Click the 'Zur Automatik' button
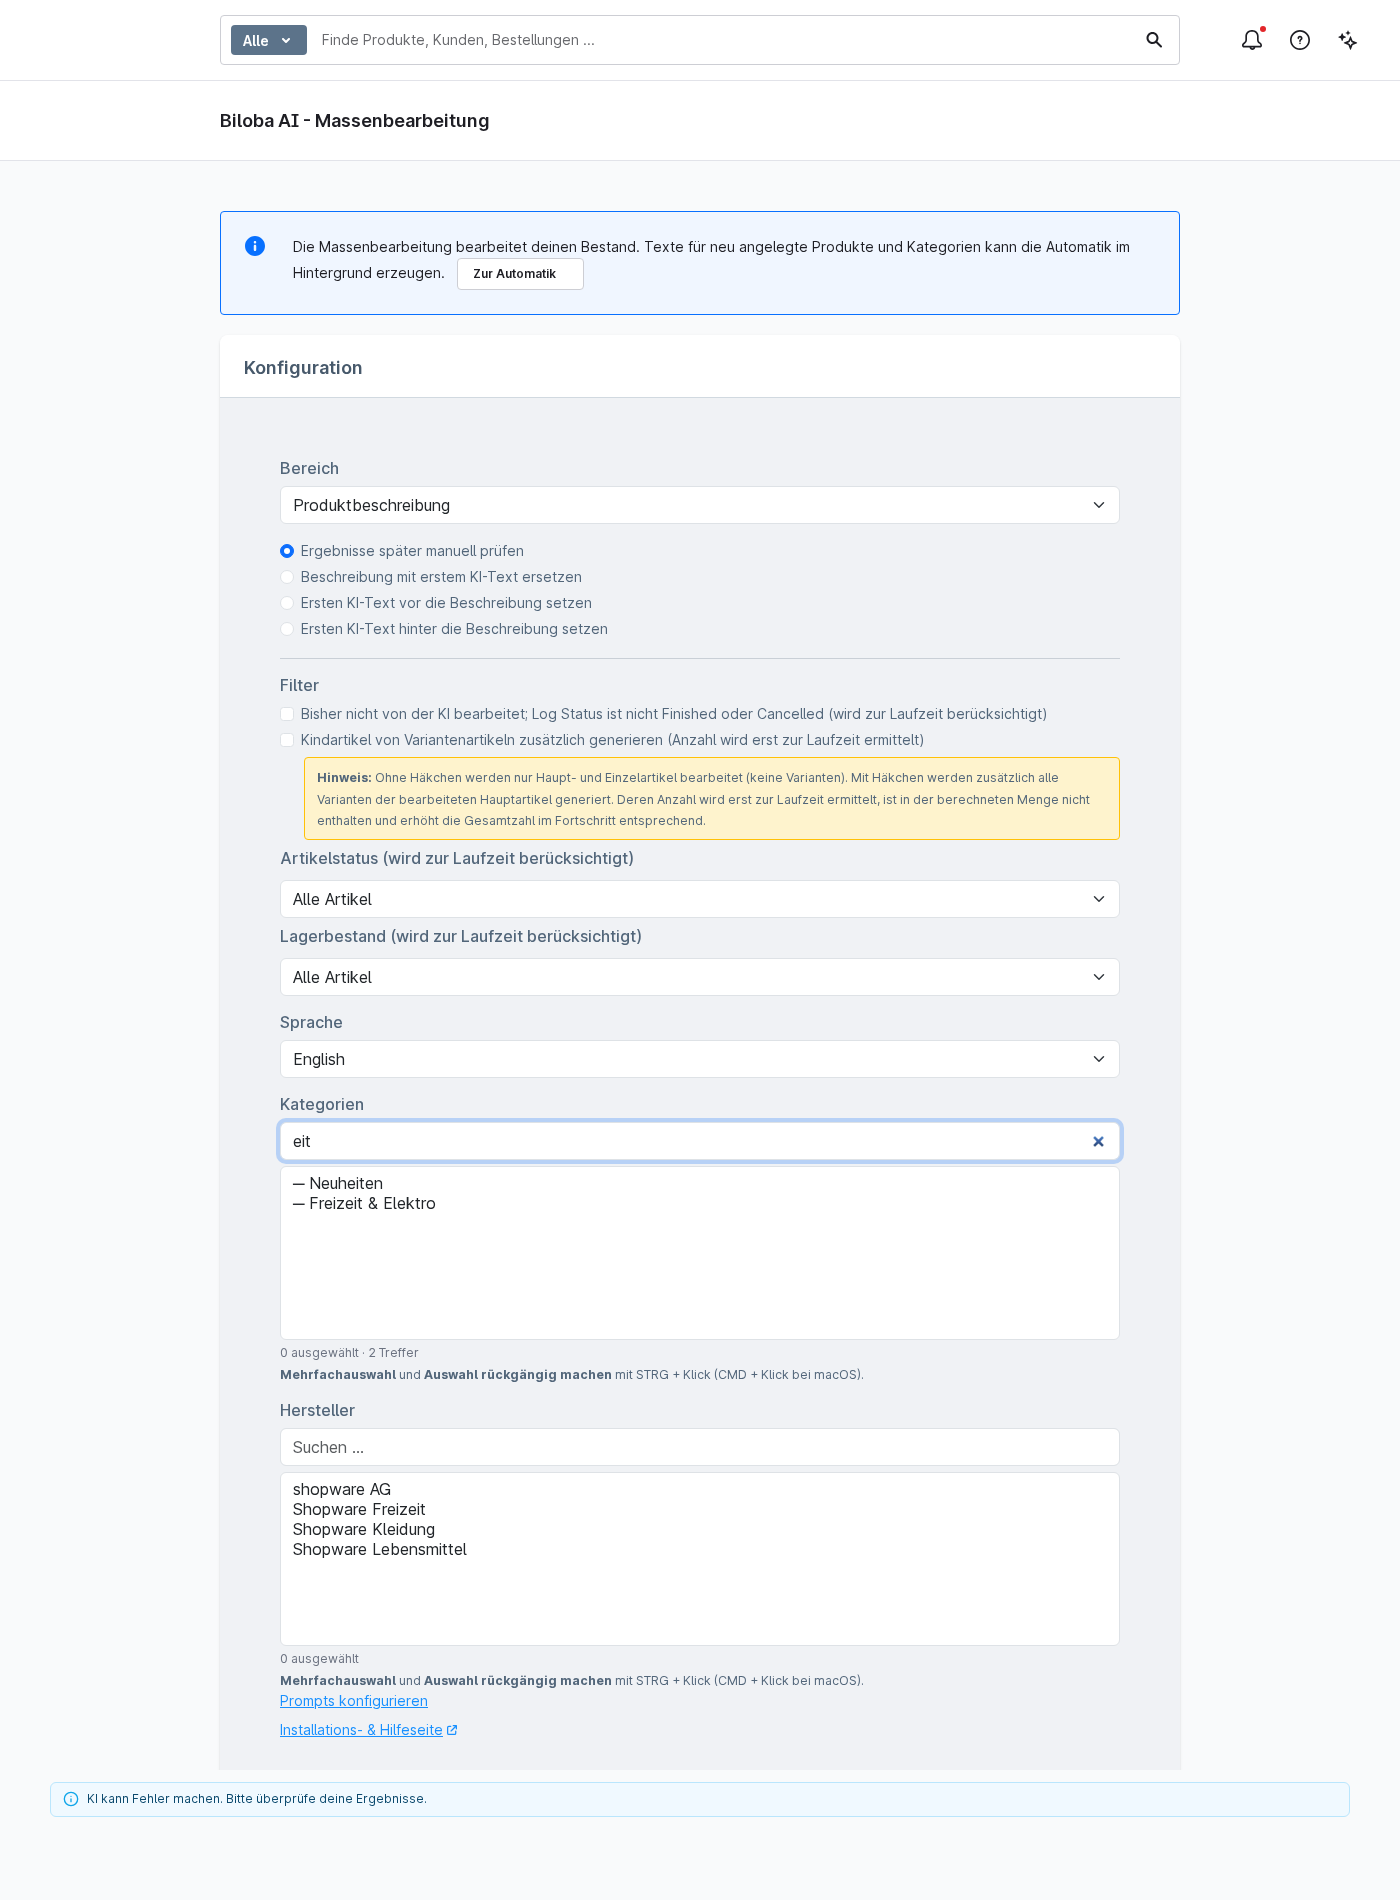 [520, 274]
